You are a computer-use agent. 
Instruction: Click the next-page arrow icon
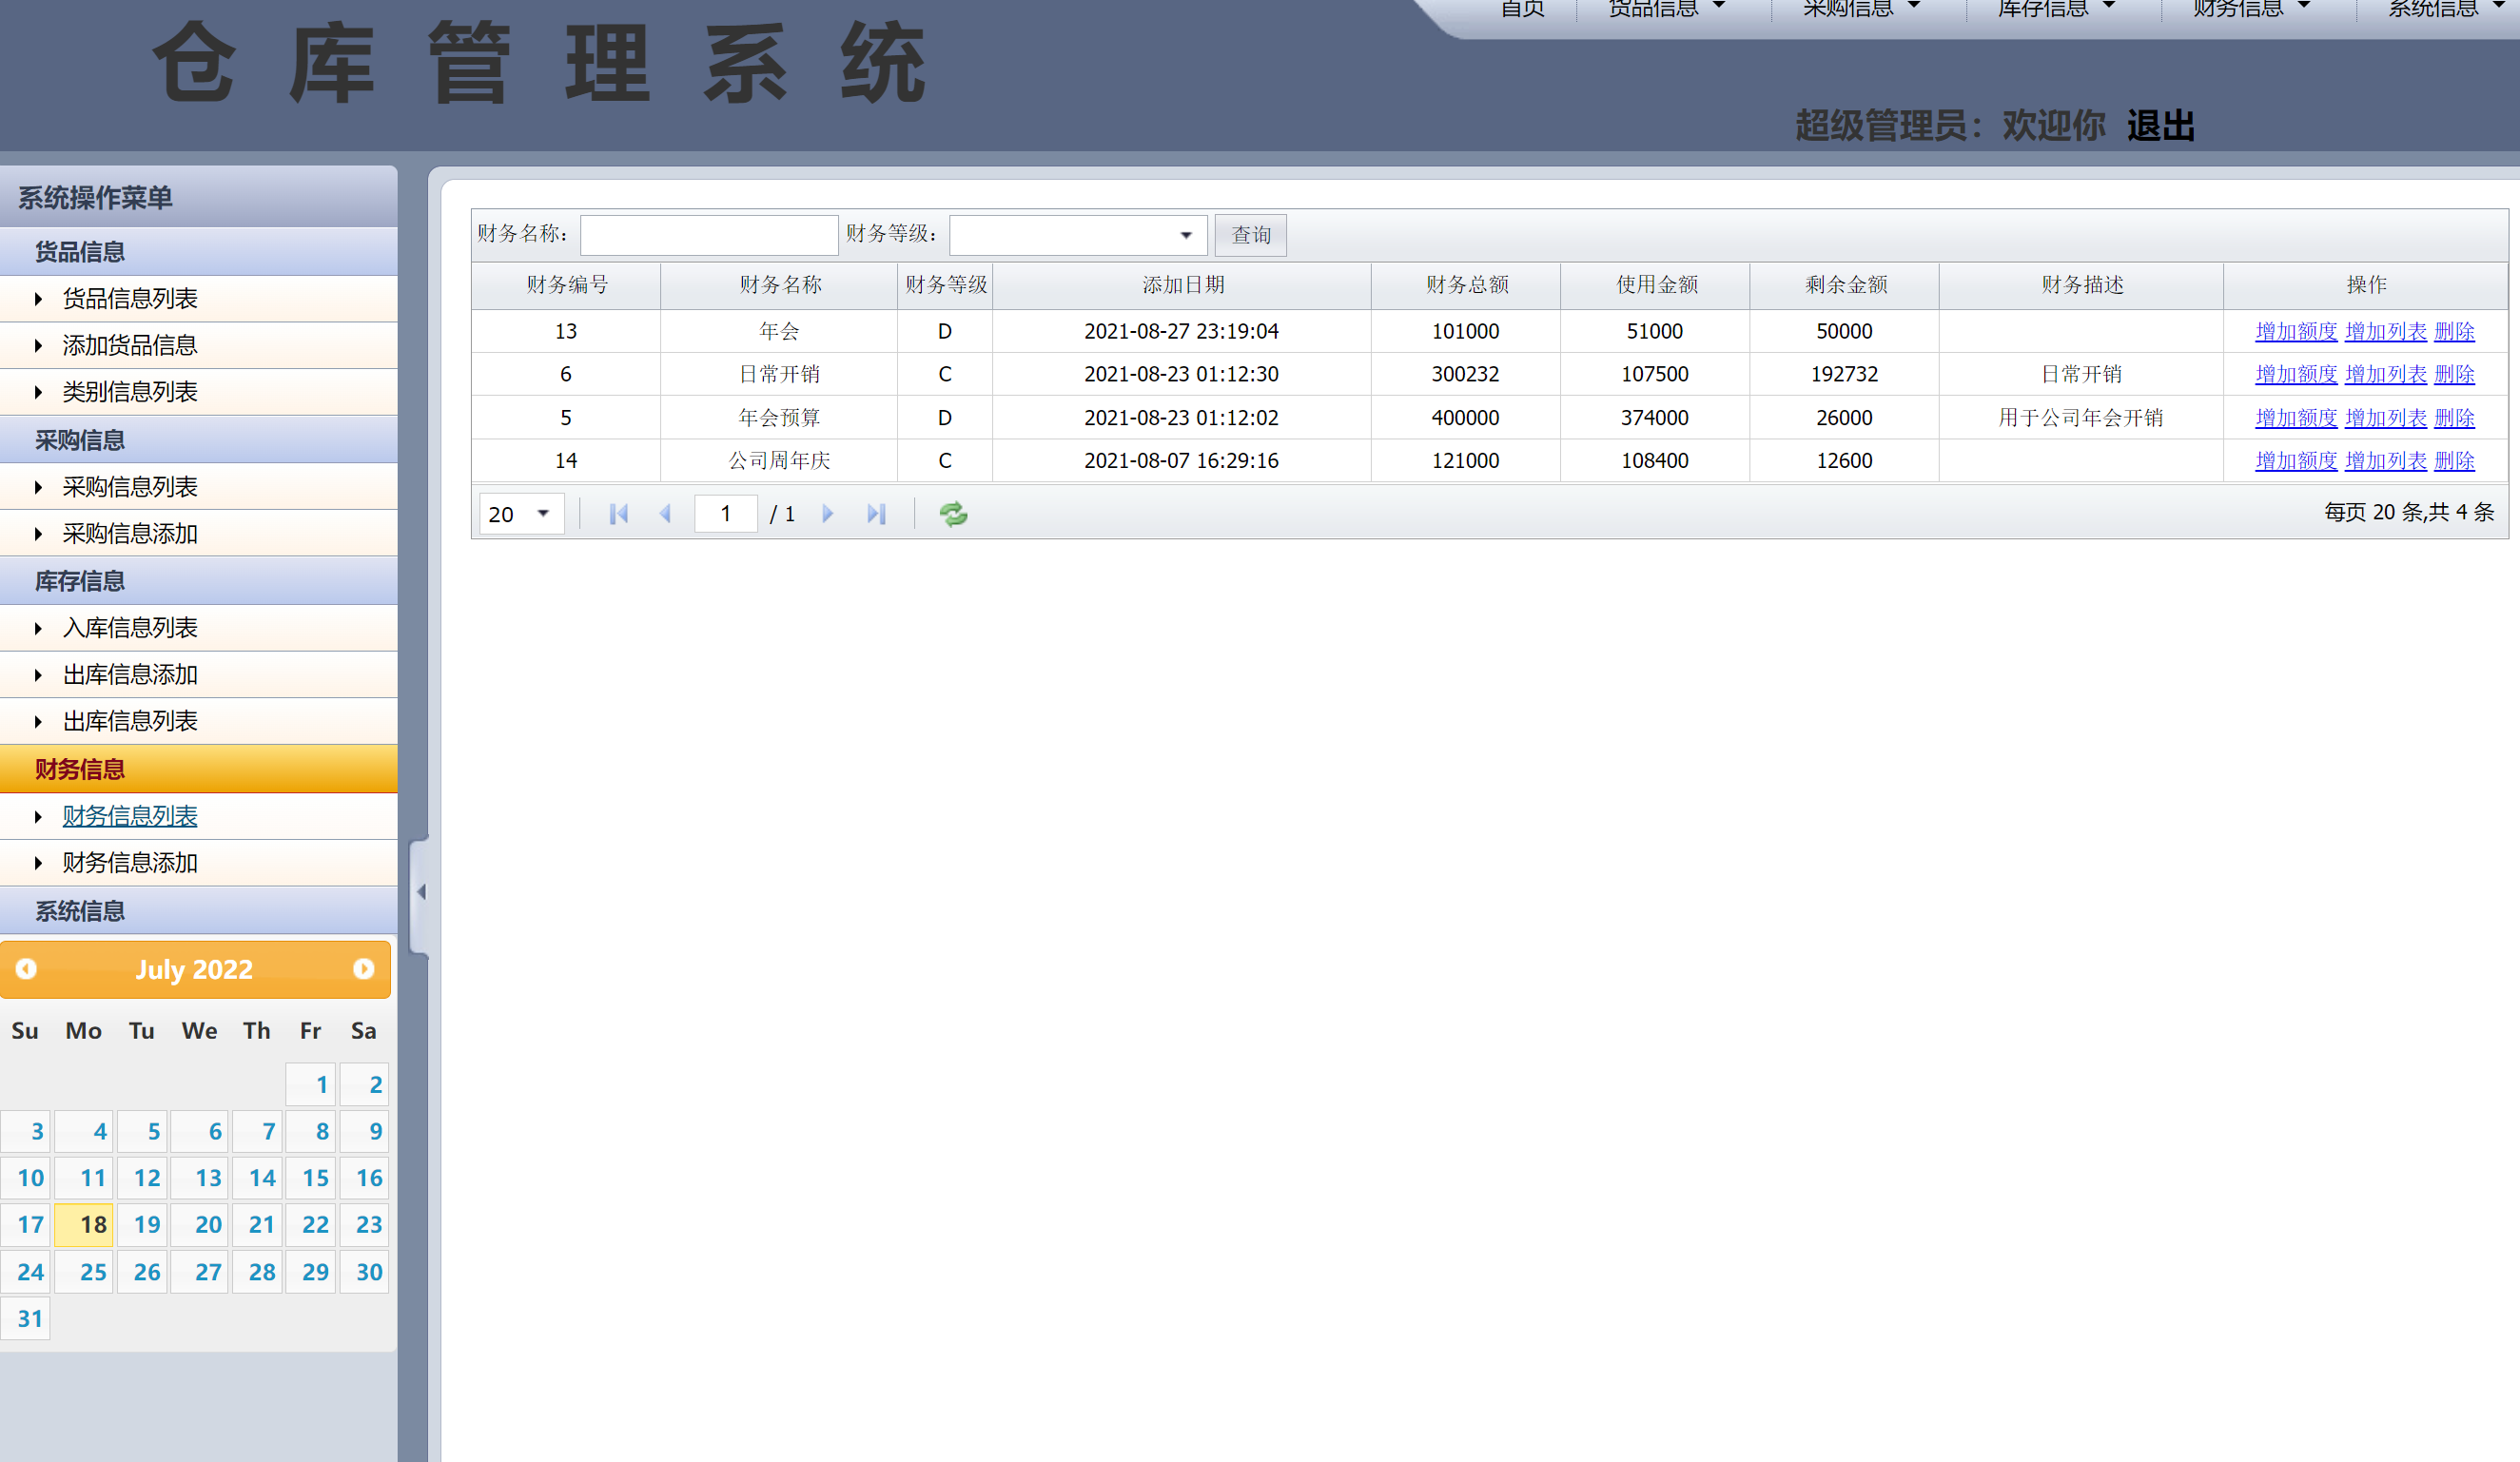pos(828,513)
